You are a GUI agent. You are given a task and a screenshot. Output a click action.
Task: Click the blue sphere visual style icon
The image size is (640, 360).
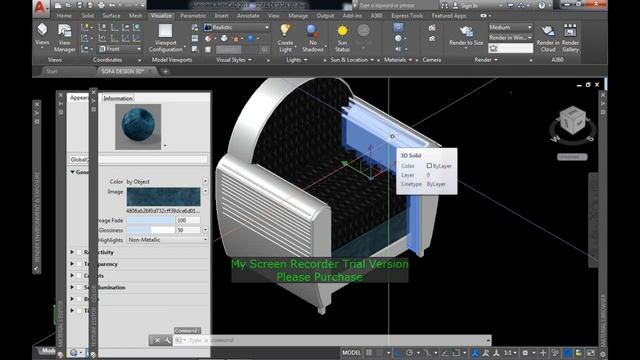tap(251, 39)
